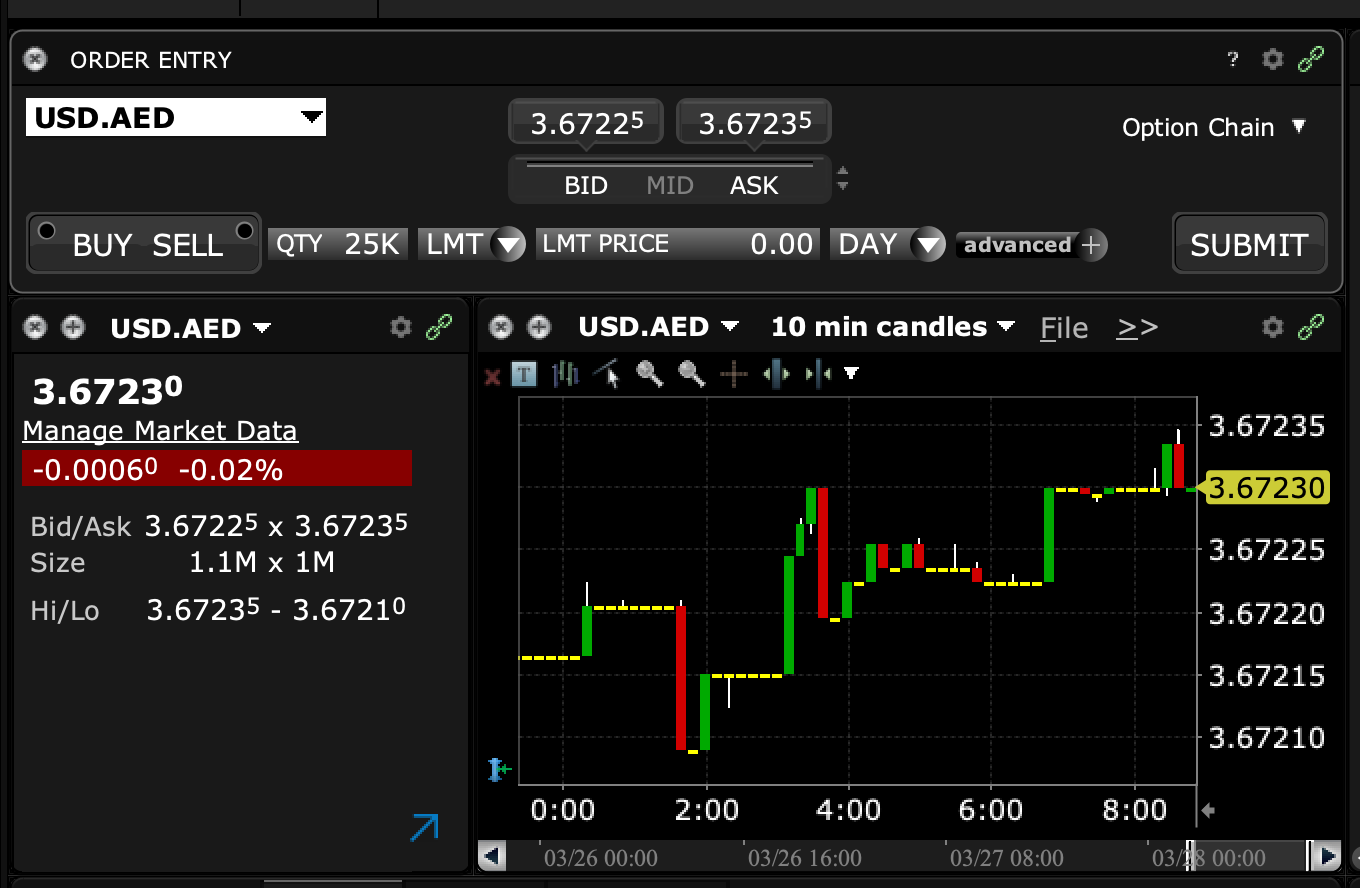Open Option Chain dropdown
Image resolution: width=1360 pixels, height=888 pixels.
click(1214, 127)
